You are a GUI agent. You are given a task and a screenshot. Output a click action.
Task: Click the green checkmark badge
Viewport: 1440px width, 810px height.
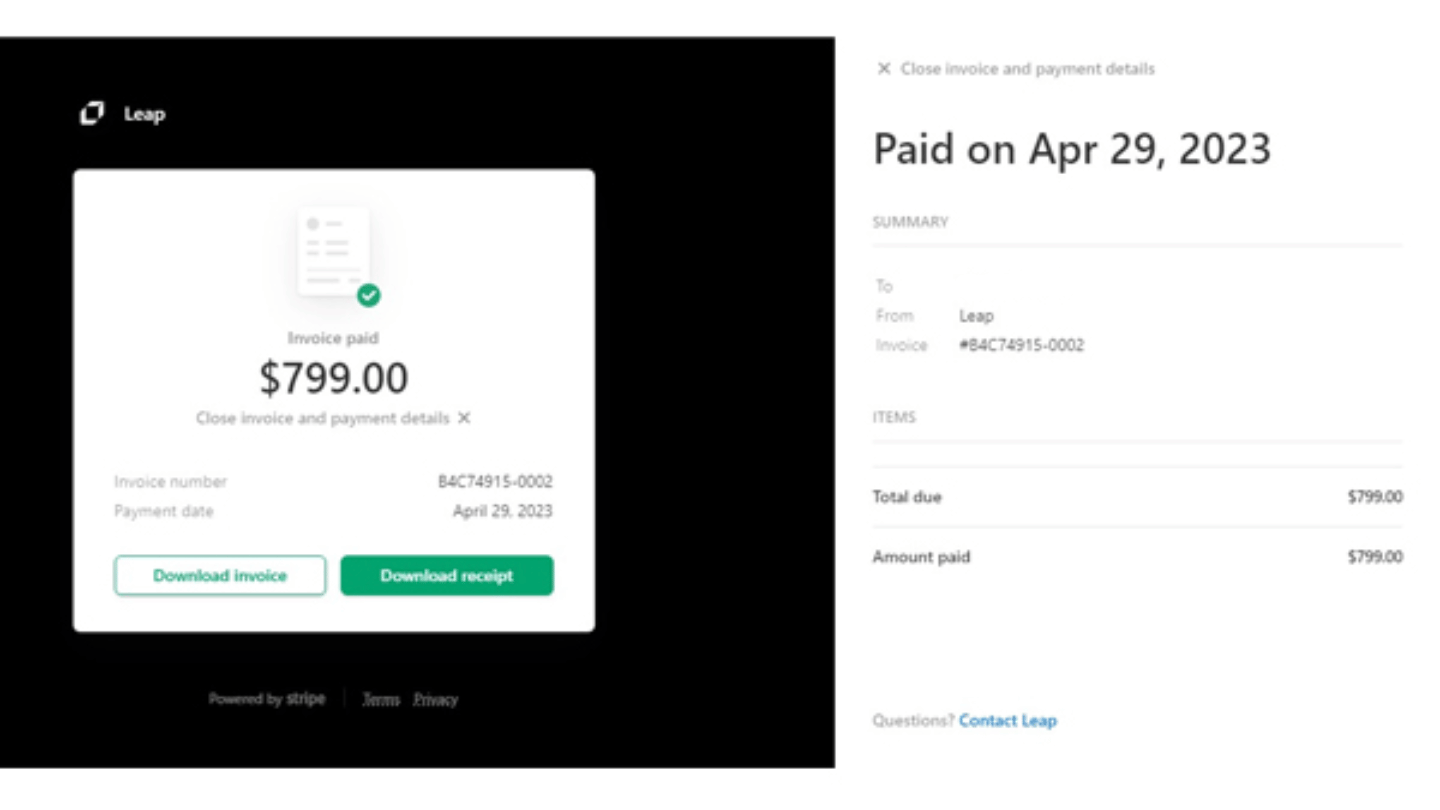click(369, 295)
